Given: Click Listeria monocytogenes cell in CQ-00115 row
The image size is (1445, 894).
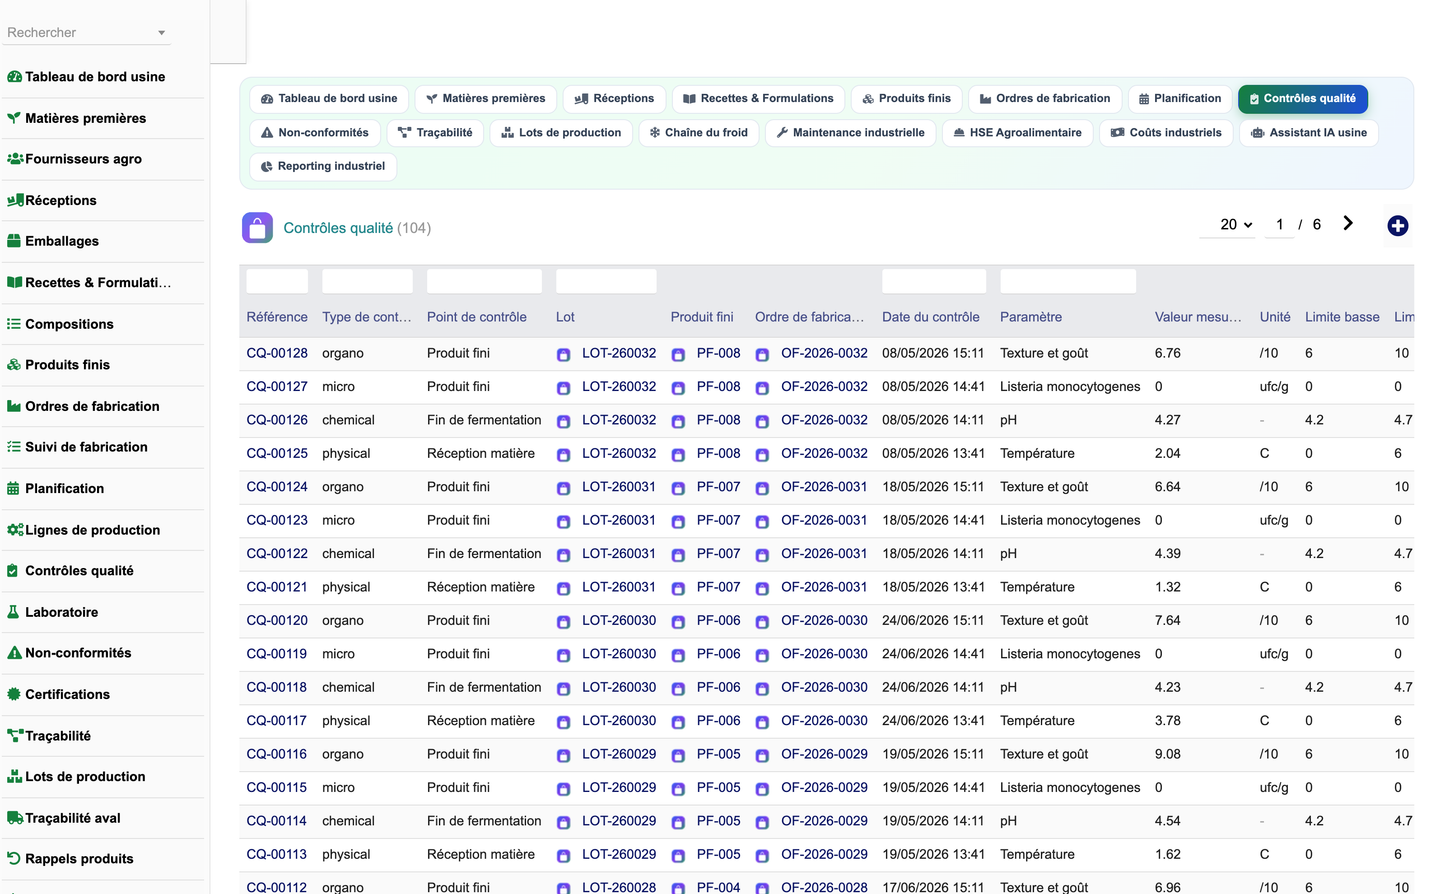Looking at the screenshot, I should pyautogui.click(x=1070, y=787).
